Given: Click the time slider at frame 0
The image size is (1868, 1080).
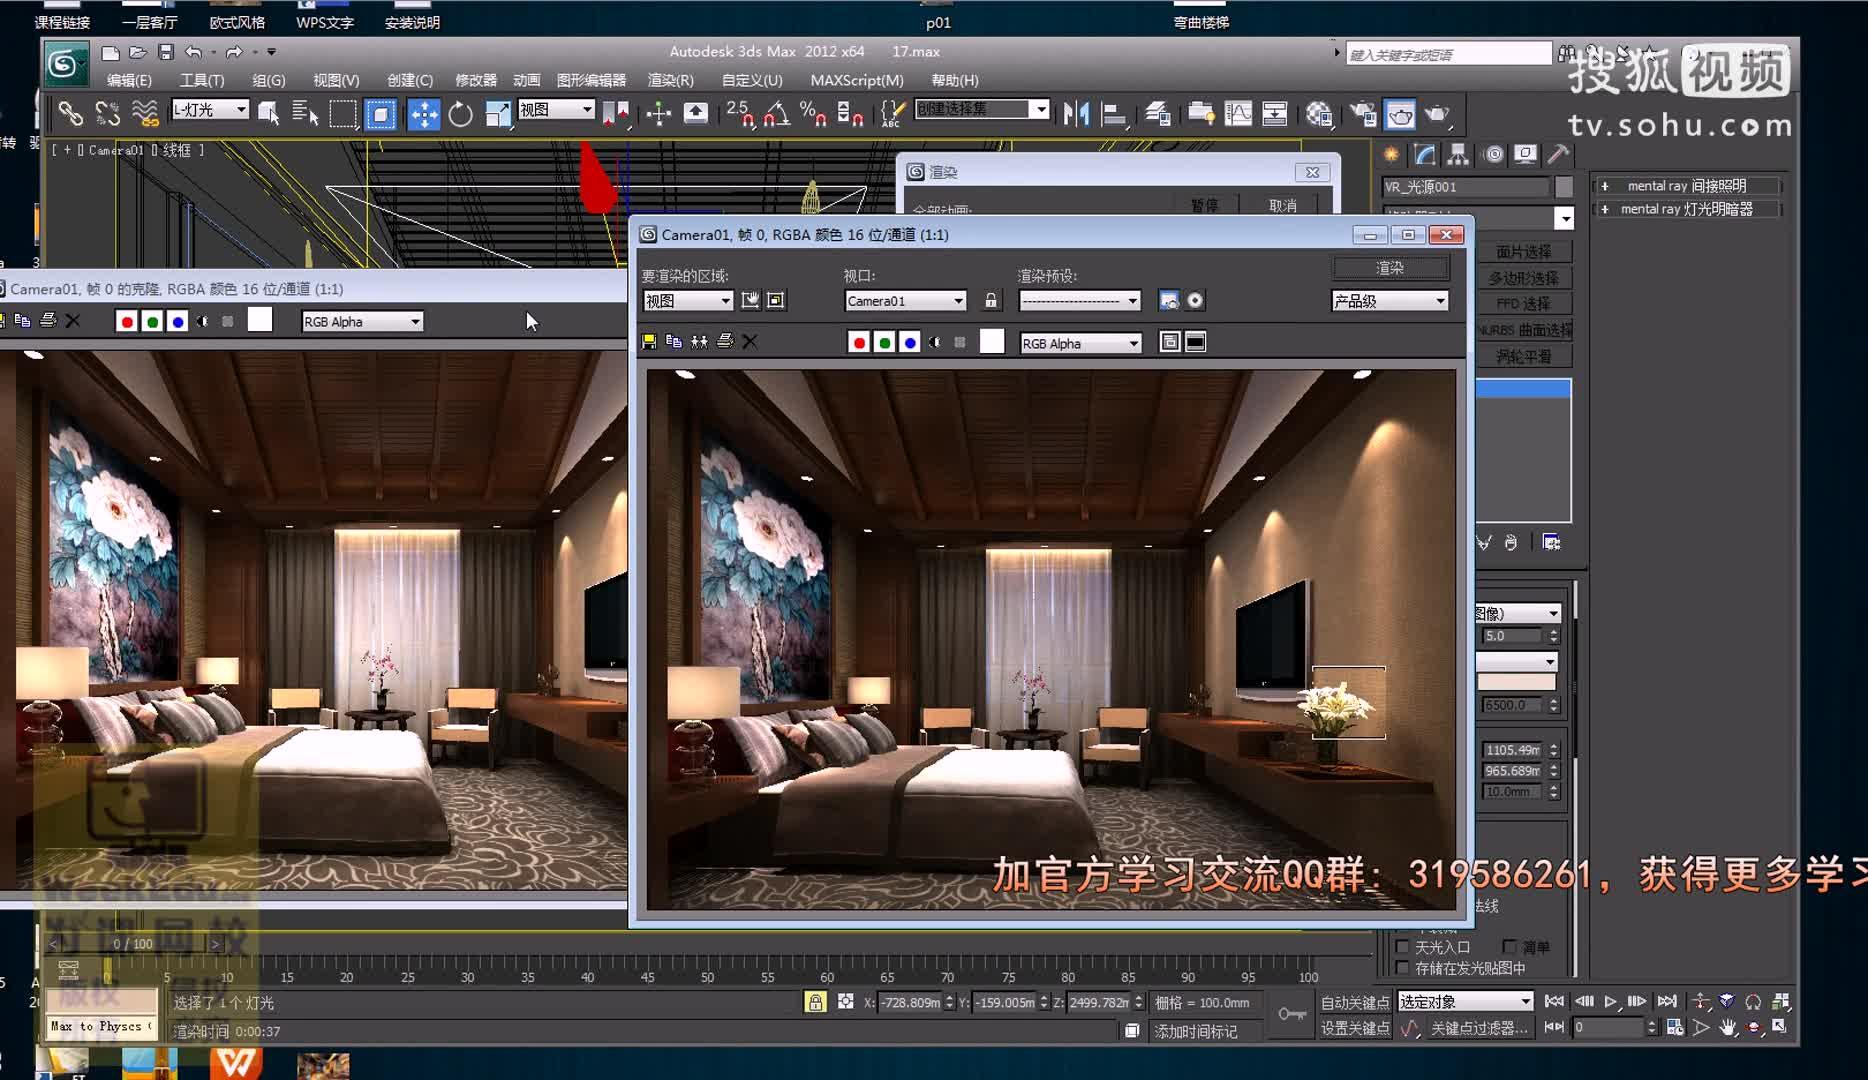Looking at the screenshot, I should [x=135, y=943].
